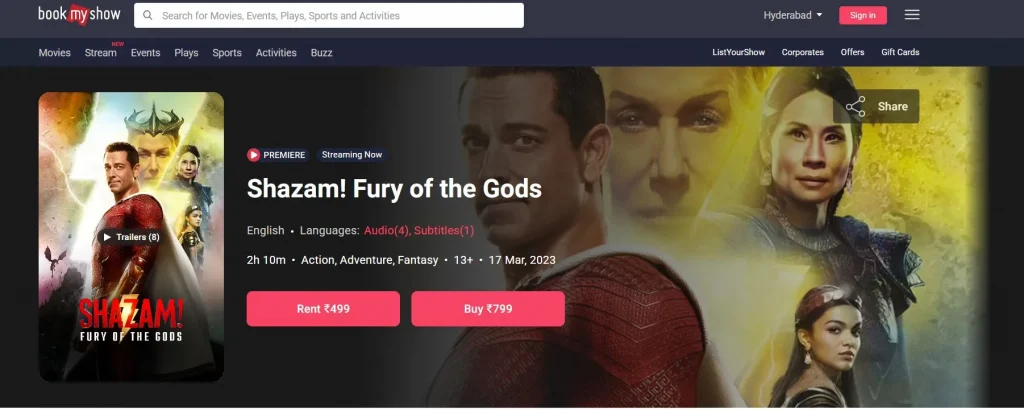Click the Shazam movie poster thumbnail
1024x410 pixels.
(x=131, y=237)
